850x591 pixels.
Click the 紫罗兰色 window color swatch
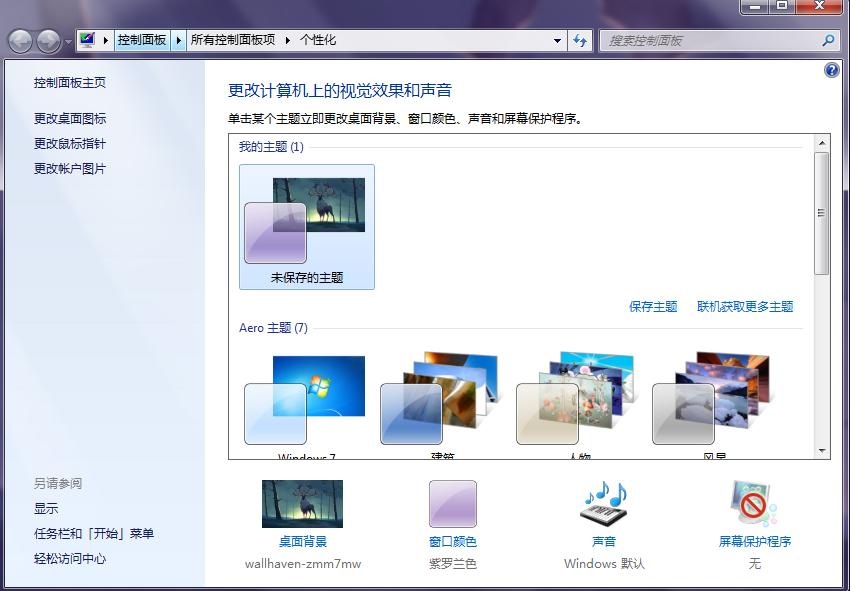(x=453, y=502)
